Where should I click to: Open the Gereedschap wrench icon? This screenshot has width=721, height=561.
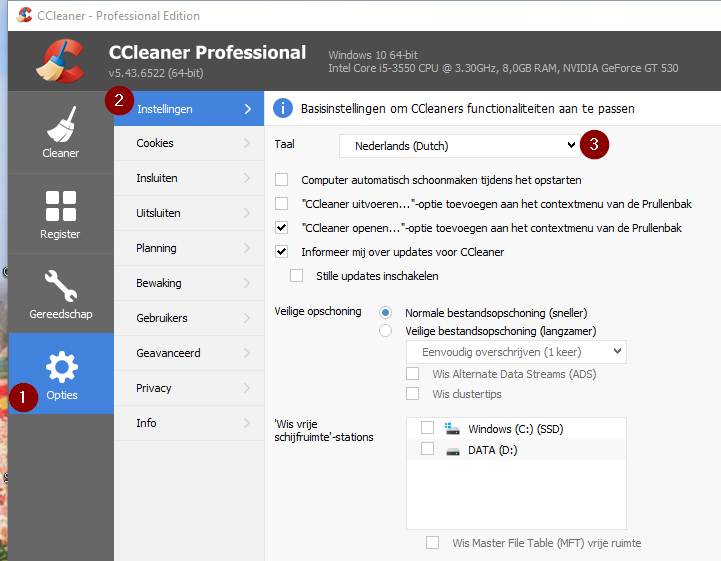(x=61, y=286)
